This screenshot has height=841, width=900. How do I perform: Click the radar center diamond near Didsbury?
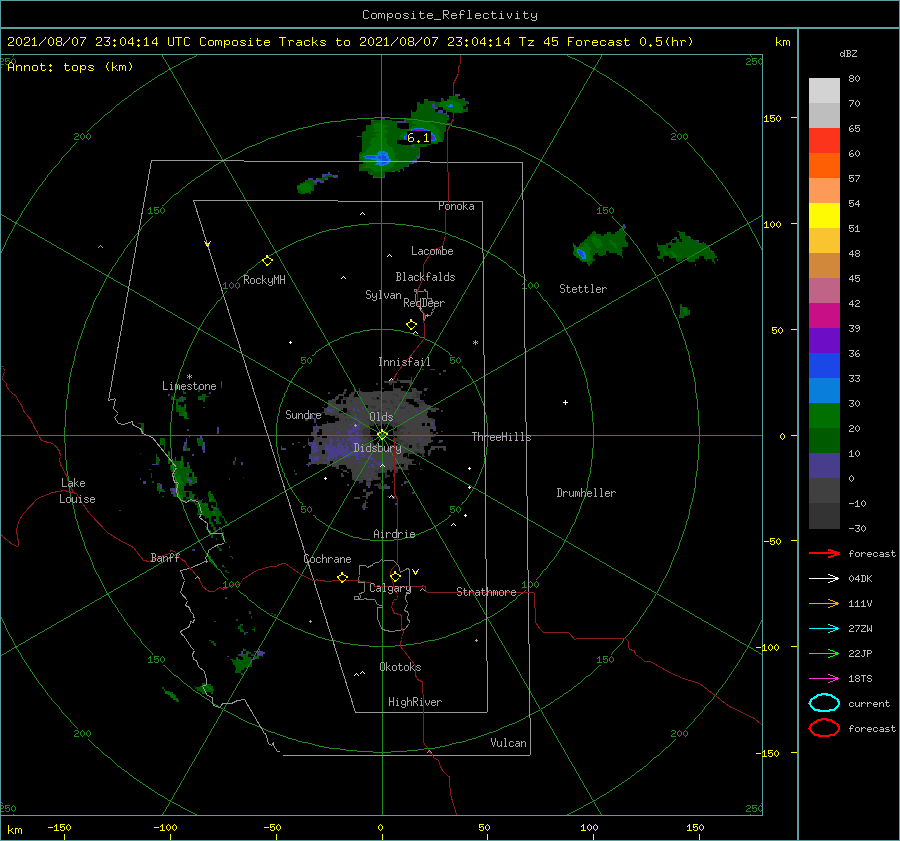(x=382, y=435)
